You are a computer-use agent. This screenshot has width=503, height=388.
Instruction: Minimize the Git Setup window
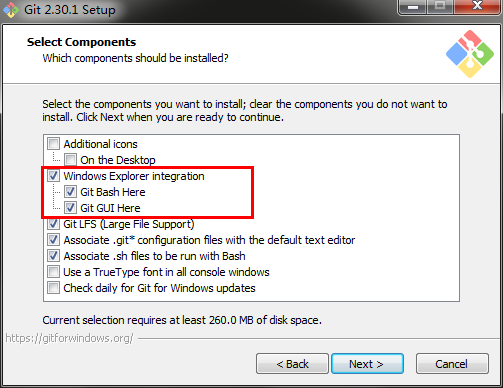point(413,7)
